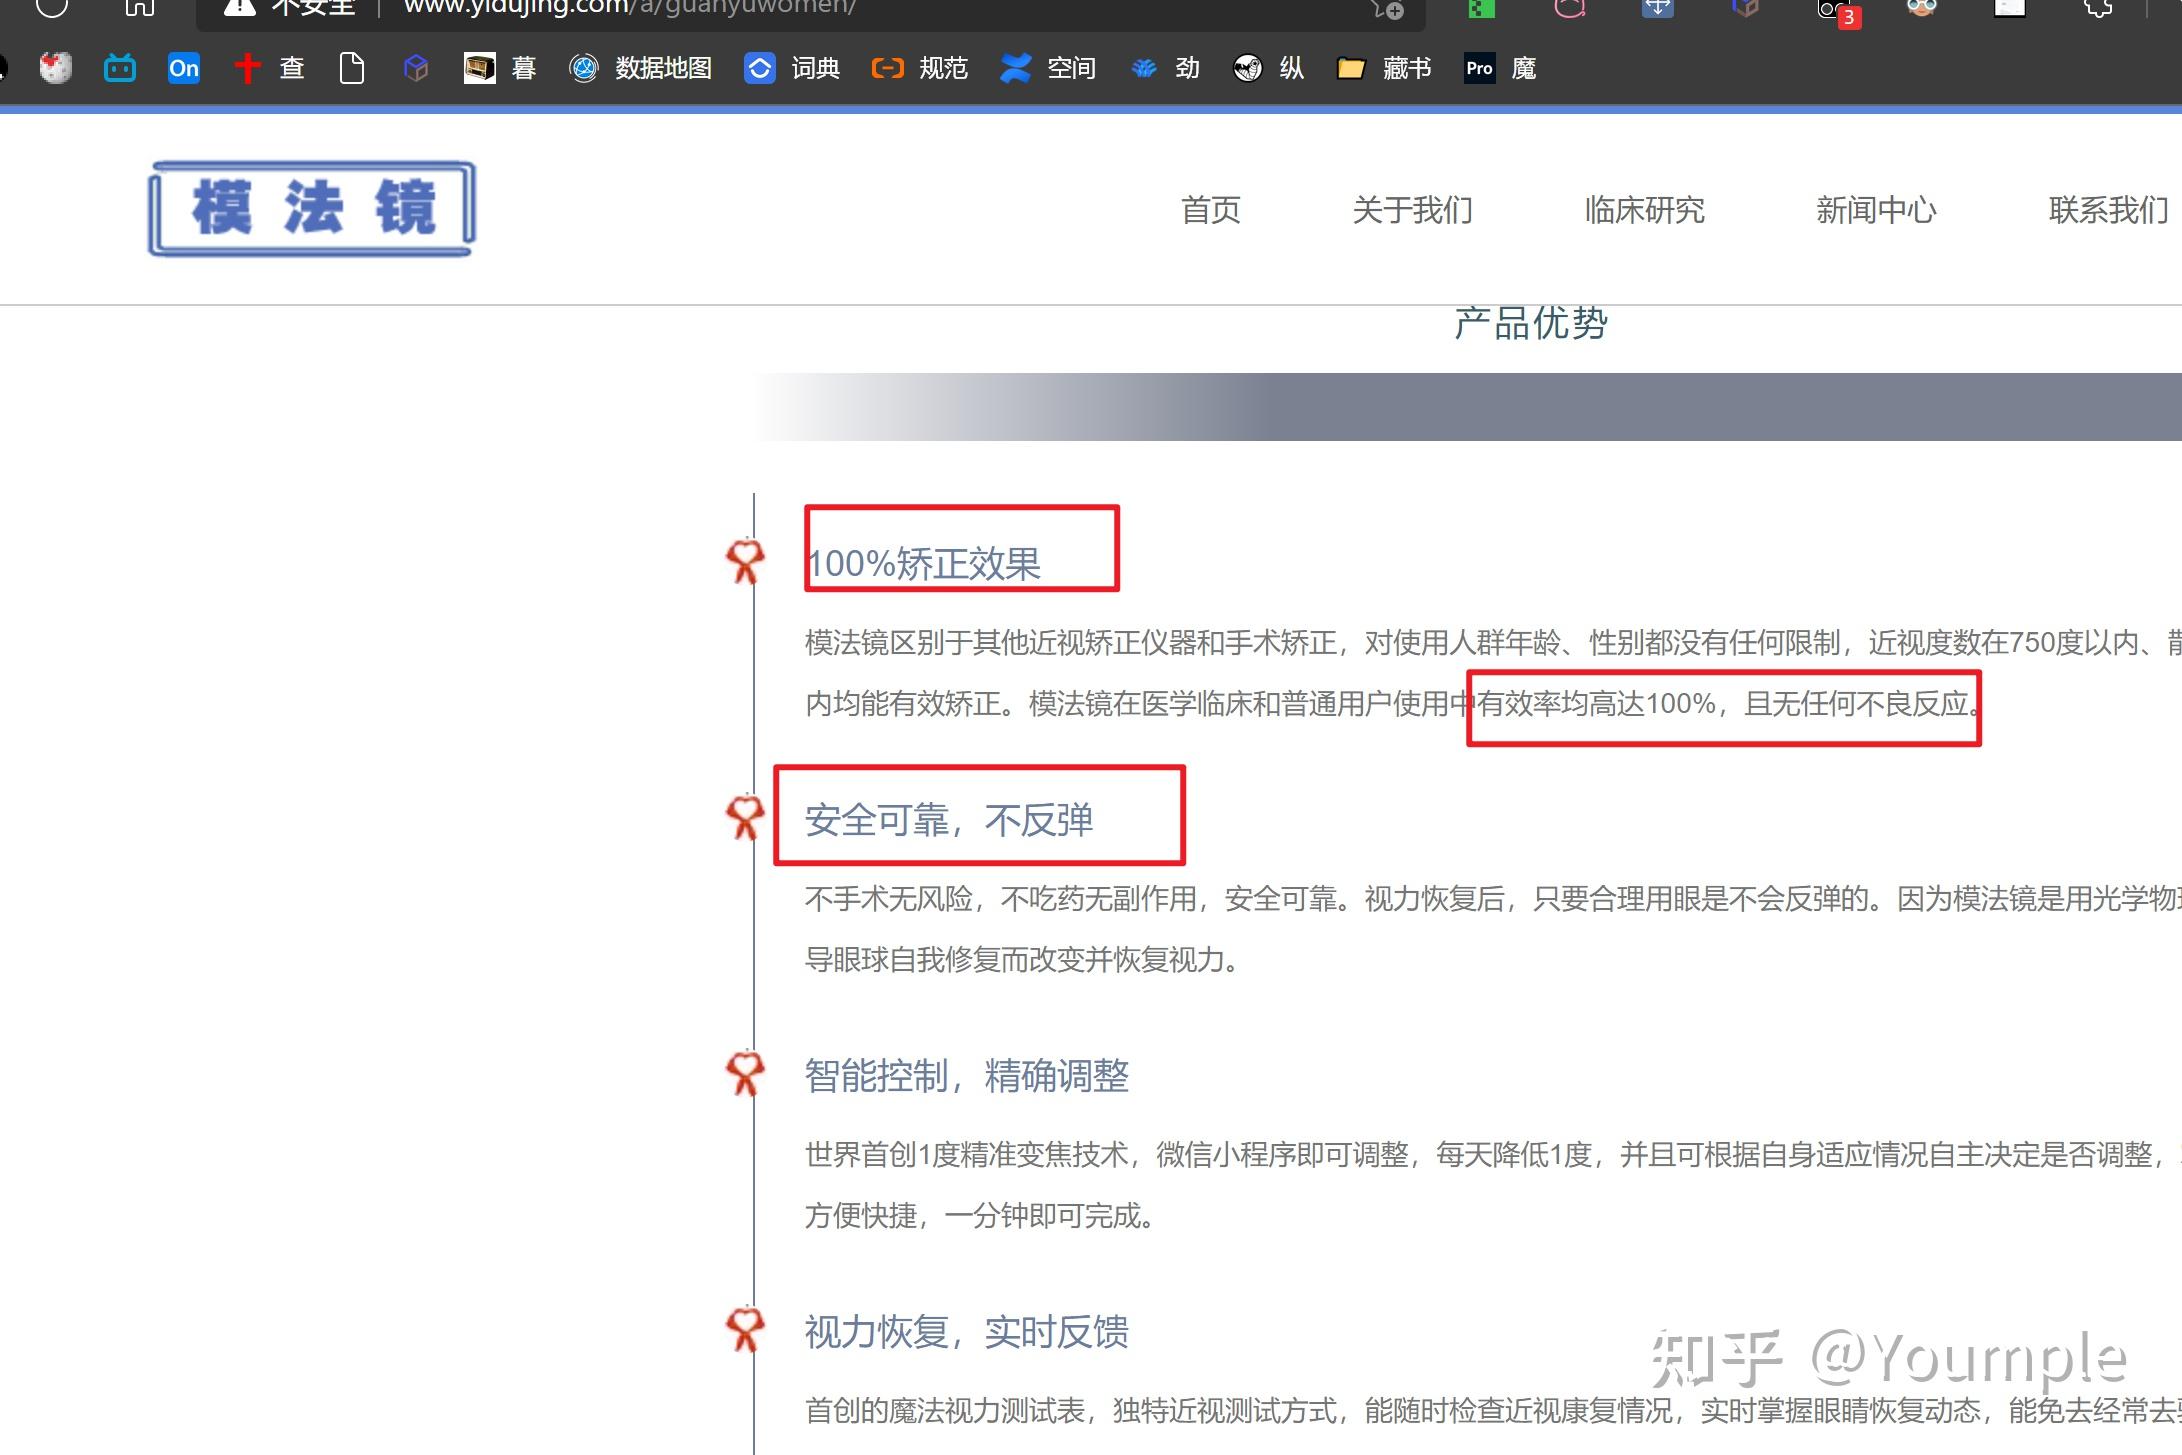Open the blank page bookmark icon
This screenshot has width=2182, height=1455.
[x=352, y=68]
